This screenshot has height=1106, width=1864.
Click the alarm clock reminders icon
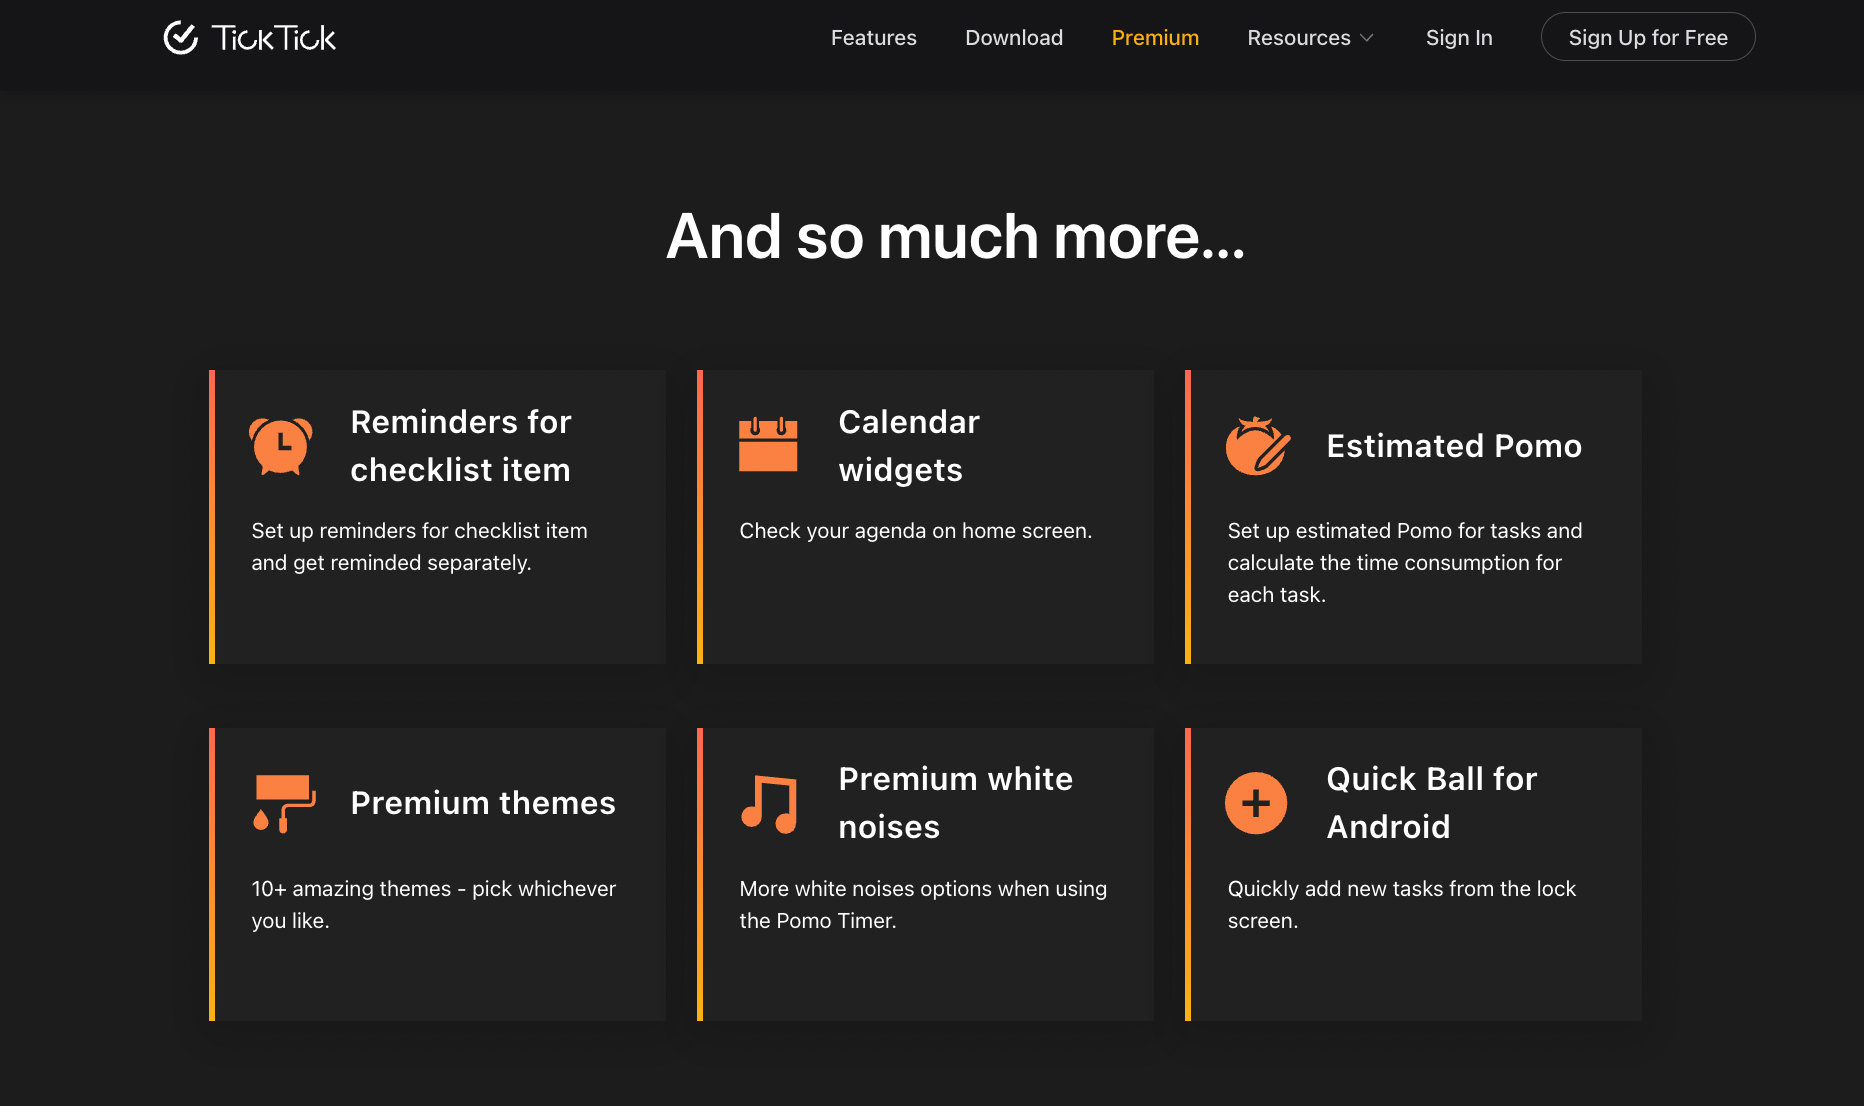coord(281,446)
